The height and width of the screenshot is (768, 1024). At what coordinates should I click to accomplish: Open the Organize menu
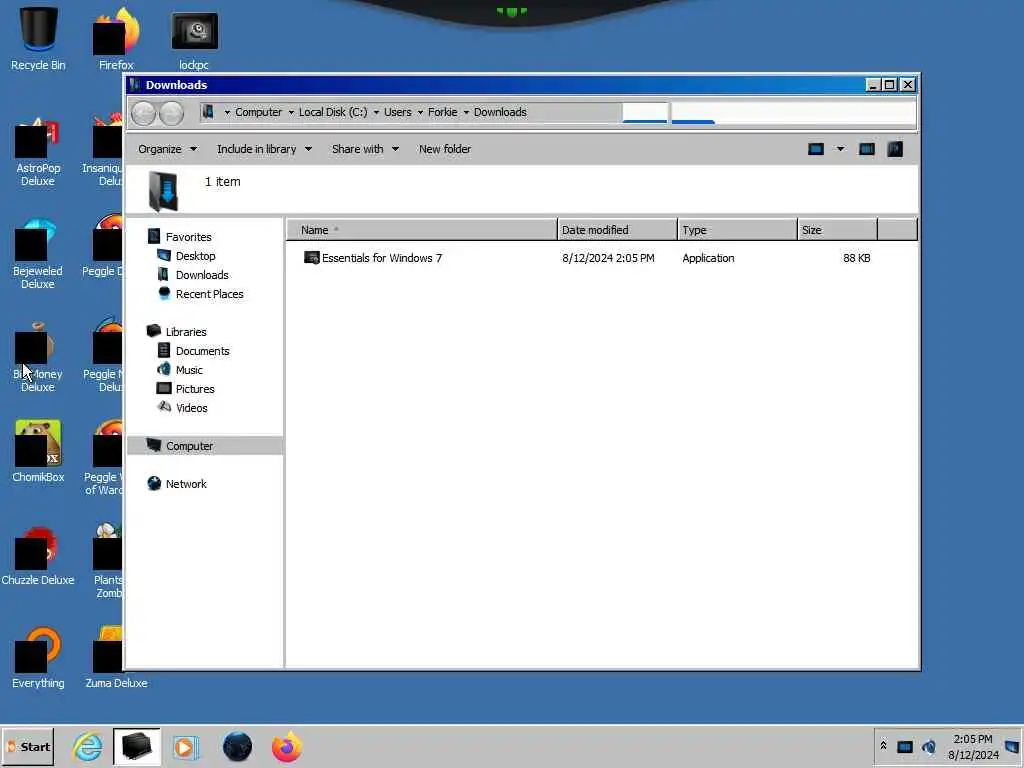167,149
